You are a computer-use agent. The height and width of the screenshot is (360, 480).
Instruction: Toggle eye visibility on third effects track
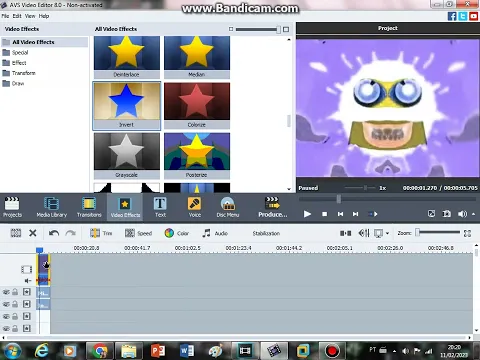pos(6,316)
